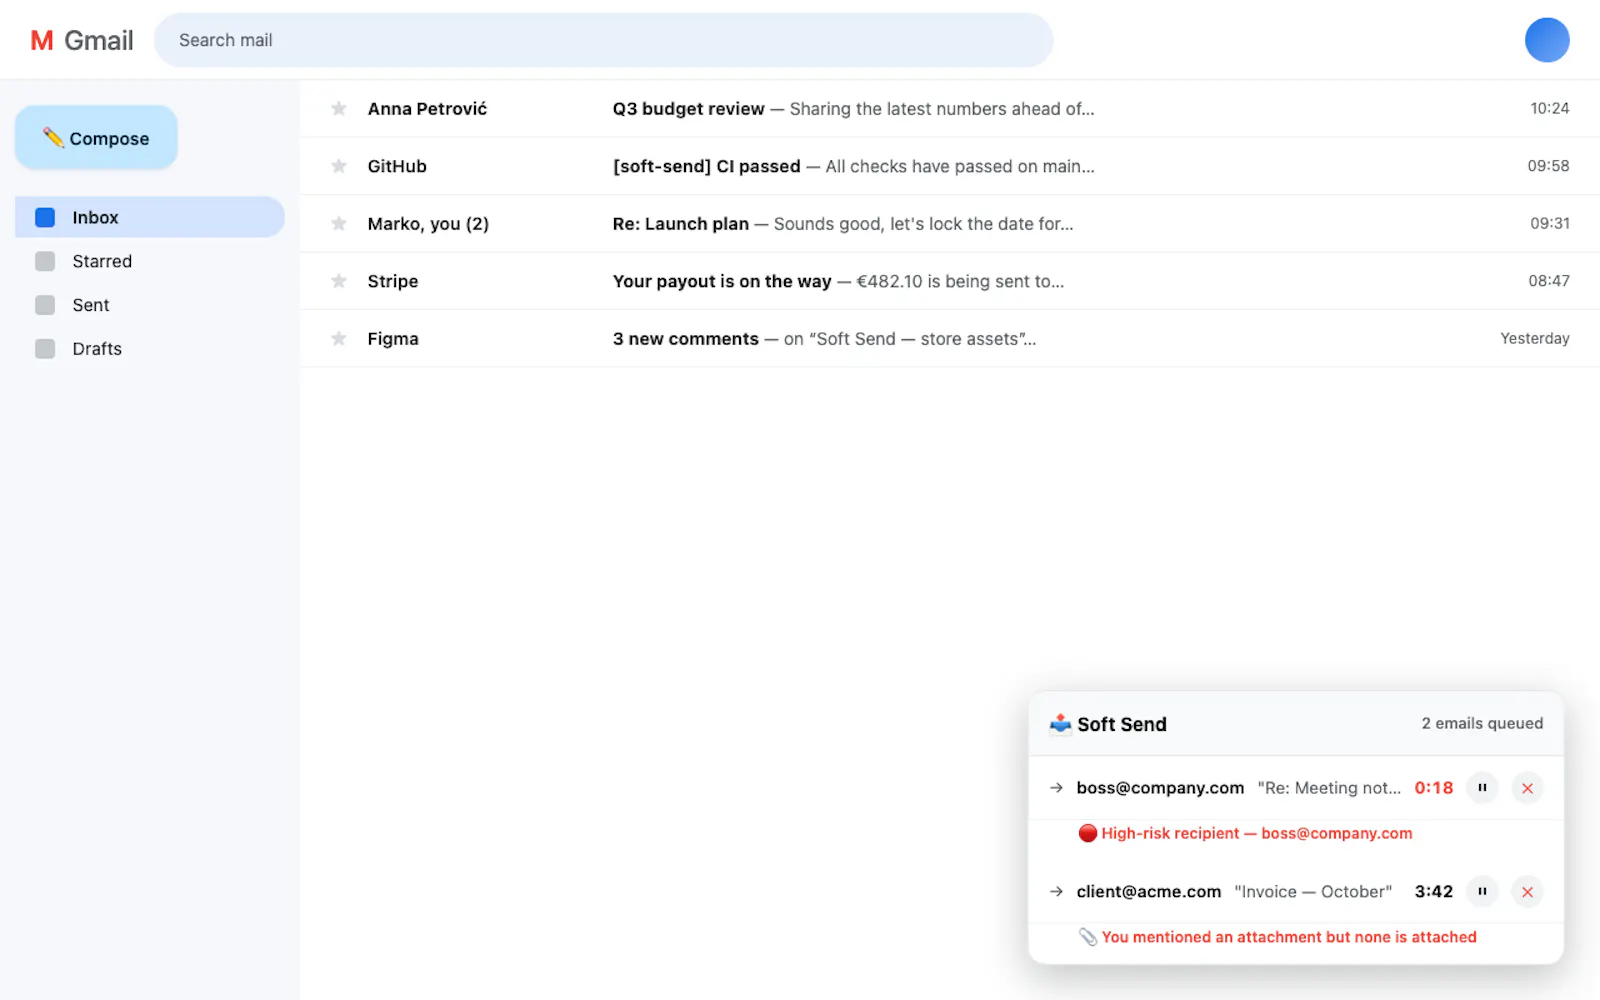
Task: Cancel the boss@company.com queued email
Action: click(x=1527, y=788)
